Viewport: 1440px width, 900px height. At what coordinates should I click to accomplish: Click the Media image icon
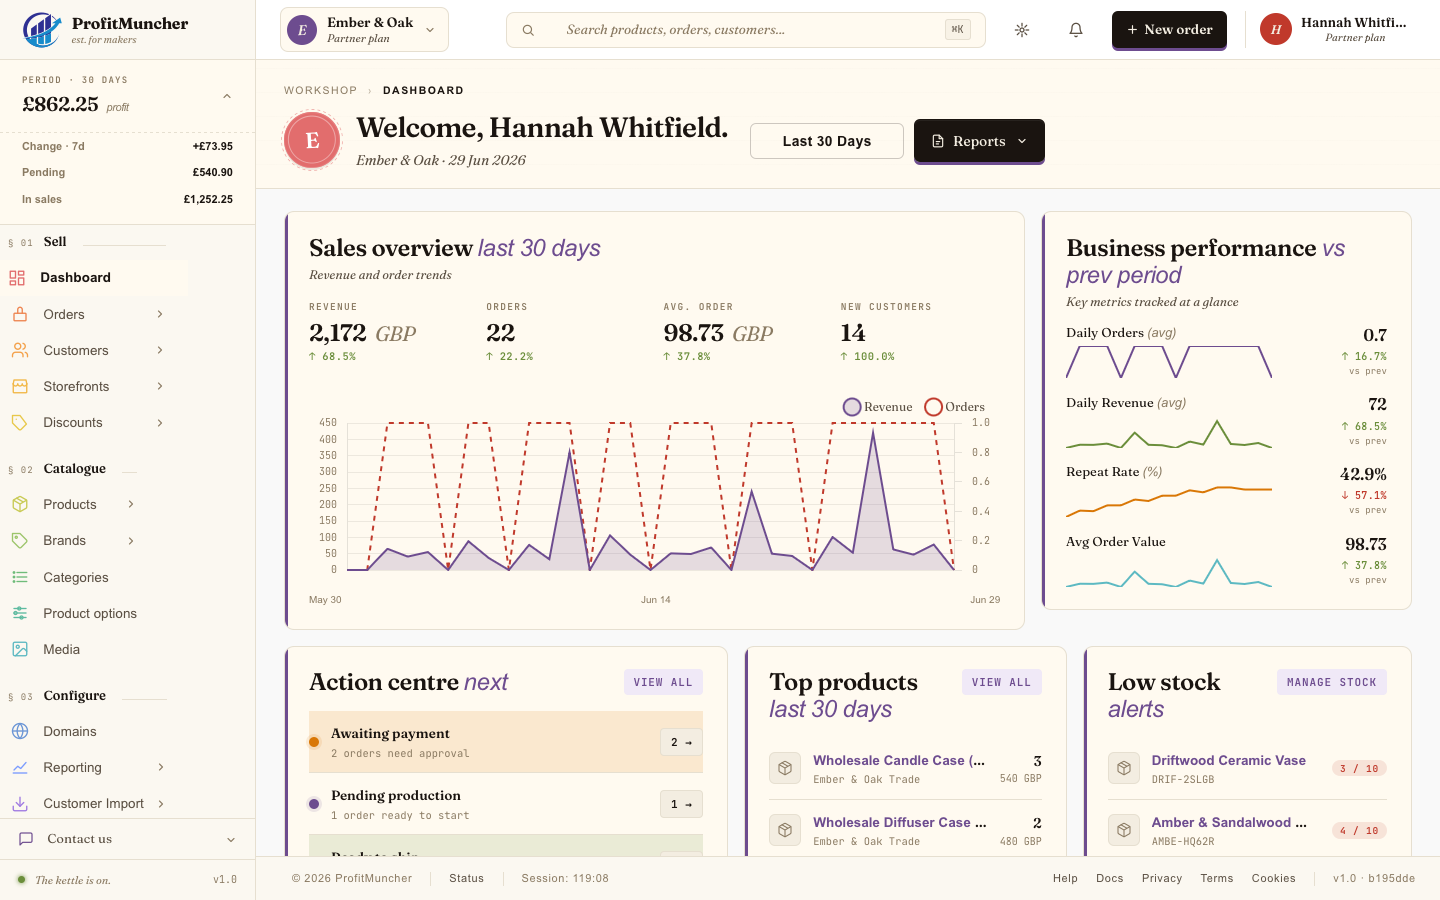tap(20, 649)
